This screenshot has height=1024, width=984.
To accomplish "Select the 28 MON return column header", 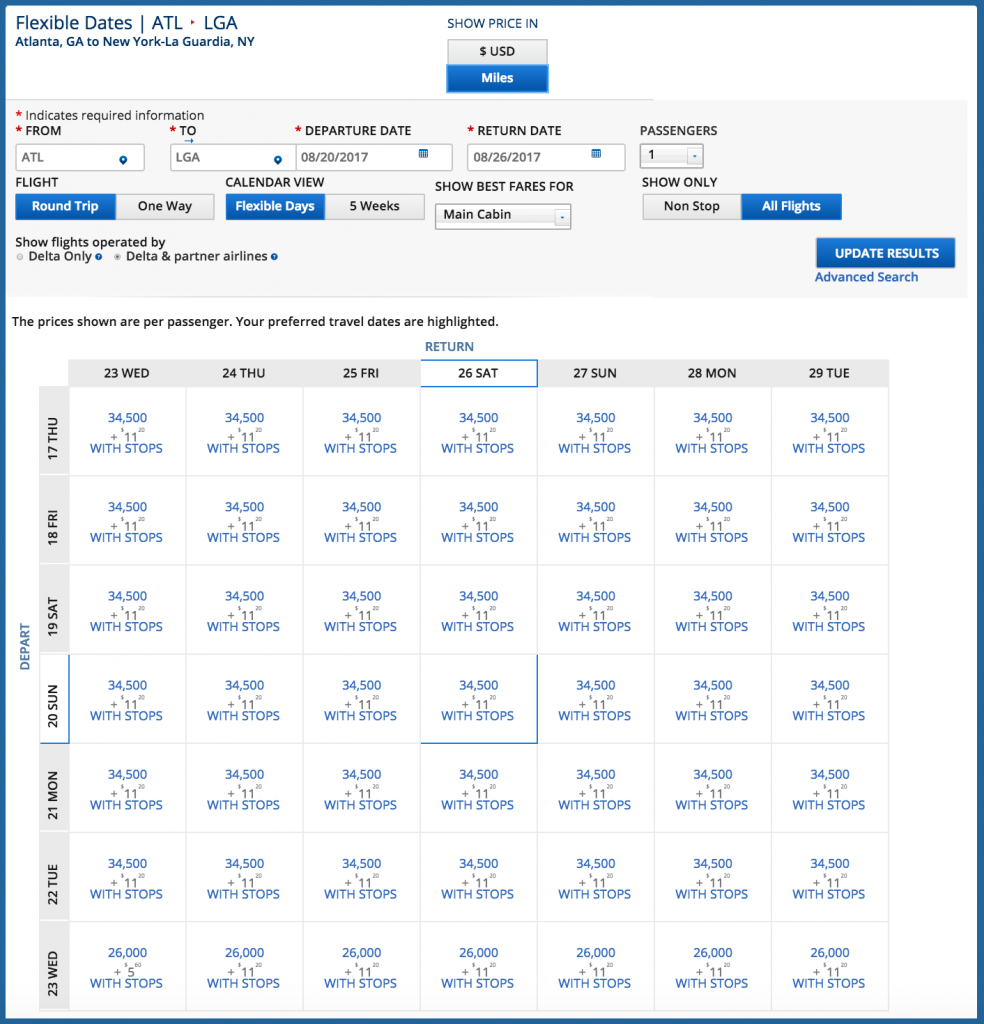I will point(712,374).
